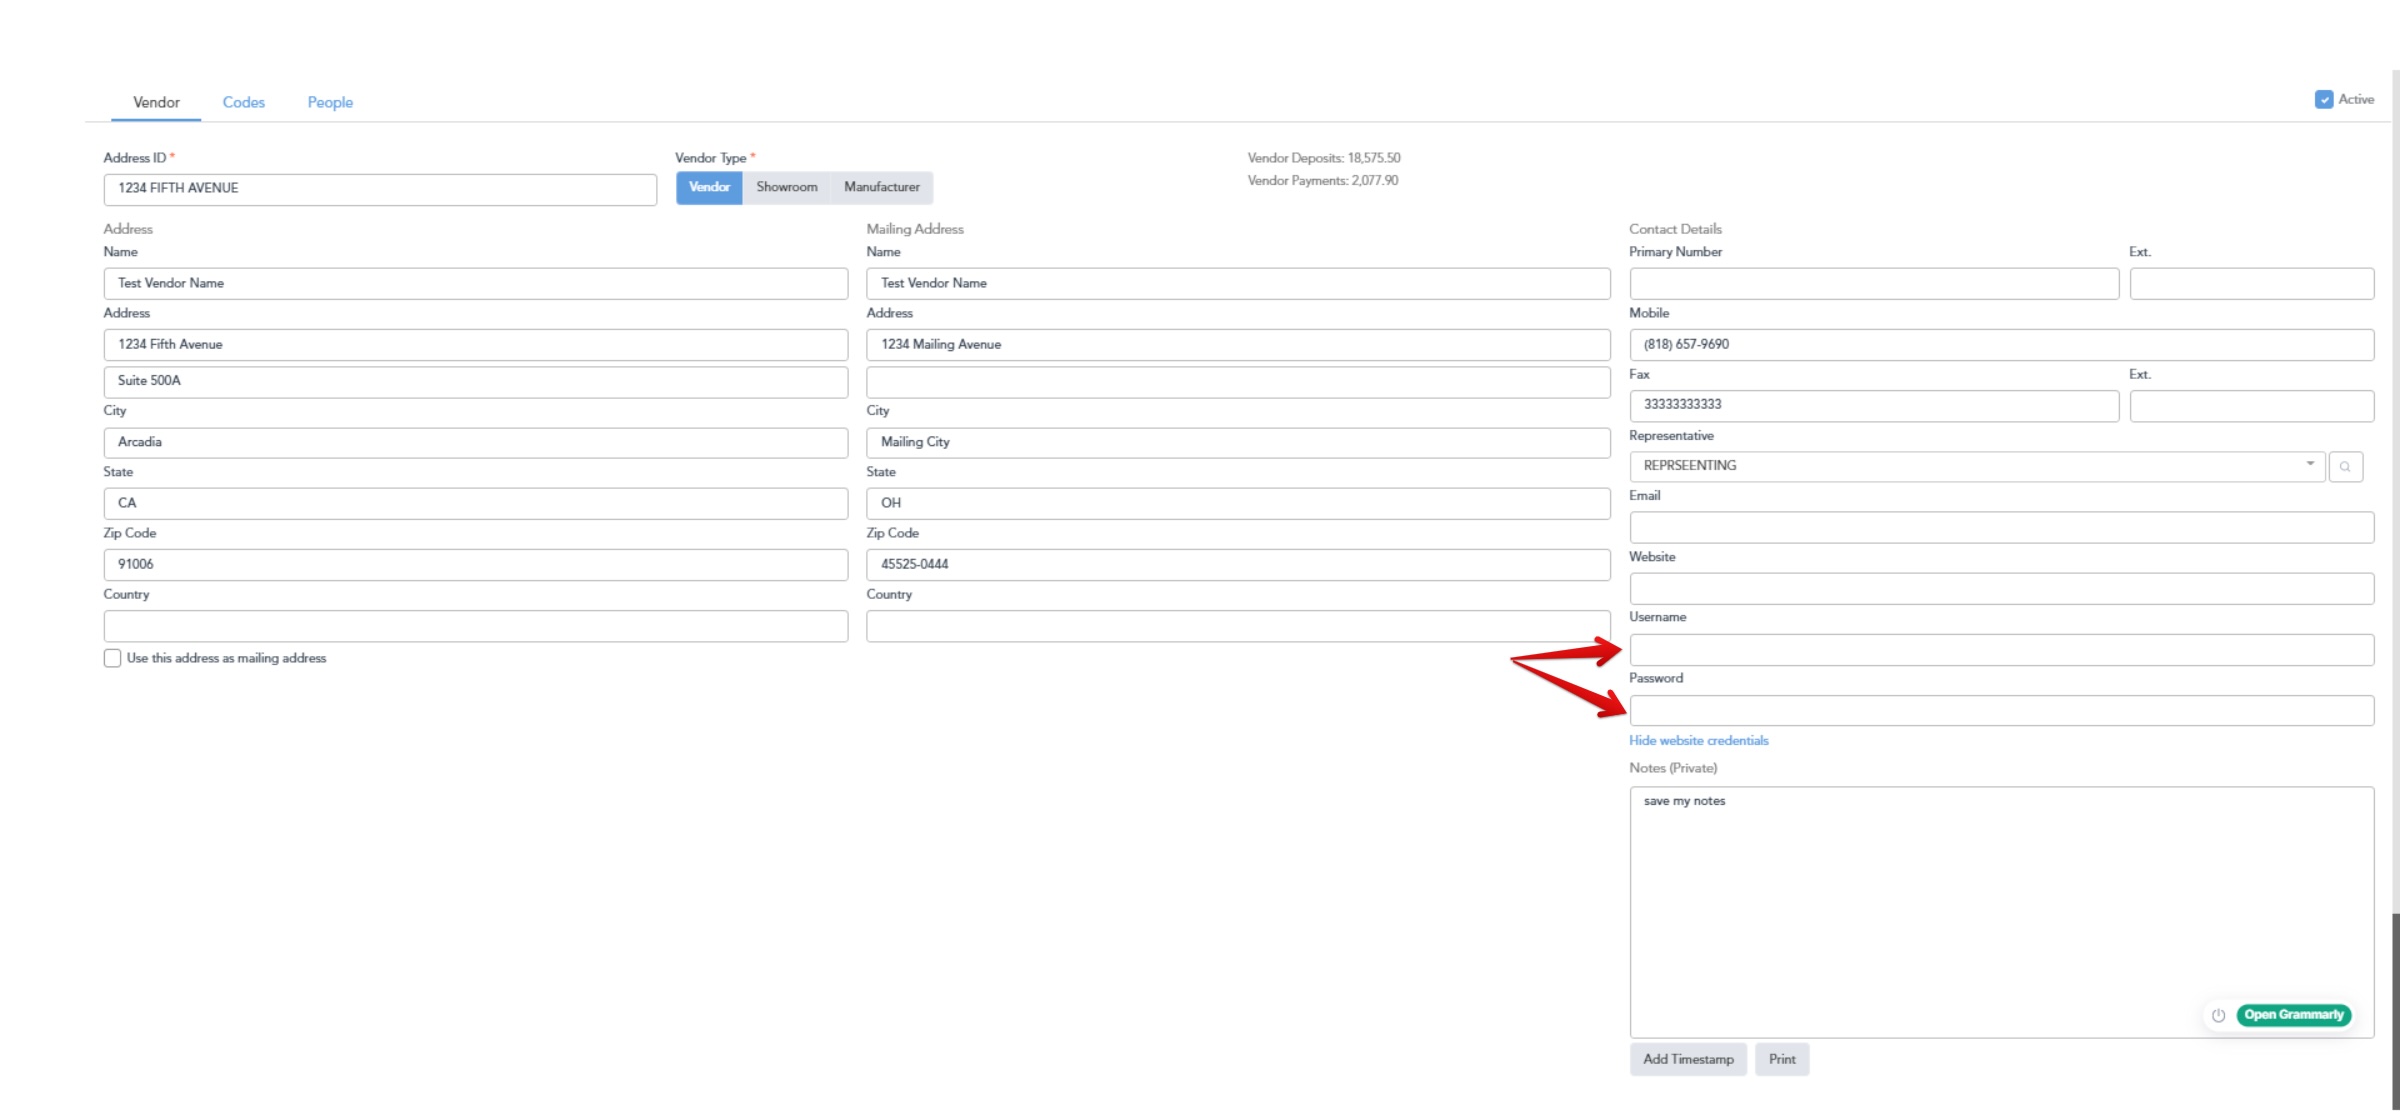Click the Primary Number Ext. field
2400x1120 pixels.
pyautogui.click(x=2251, y=284)
